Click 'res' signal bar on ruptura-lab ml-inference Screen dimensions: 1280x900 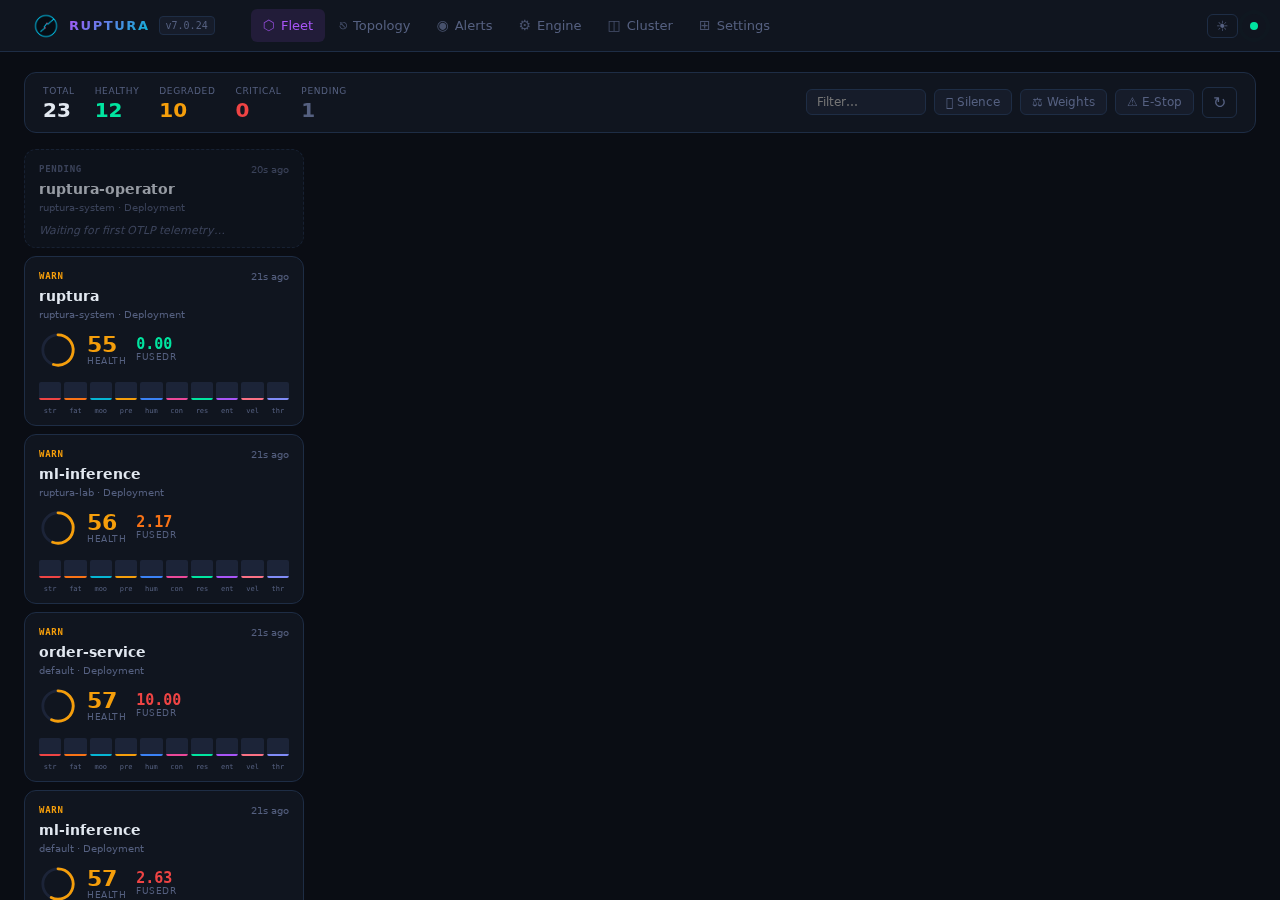coord(202,569)
